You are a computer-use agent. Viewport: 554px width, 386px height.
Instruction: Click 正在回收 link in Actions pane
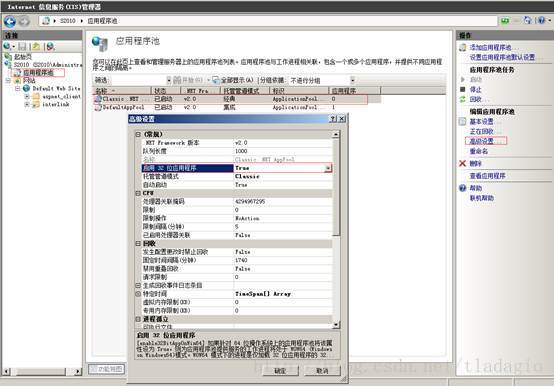point(481,131)
